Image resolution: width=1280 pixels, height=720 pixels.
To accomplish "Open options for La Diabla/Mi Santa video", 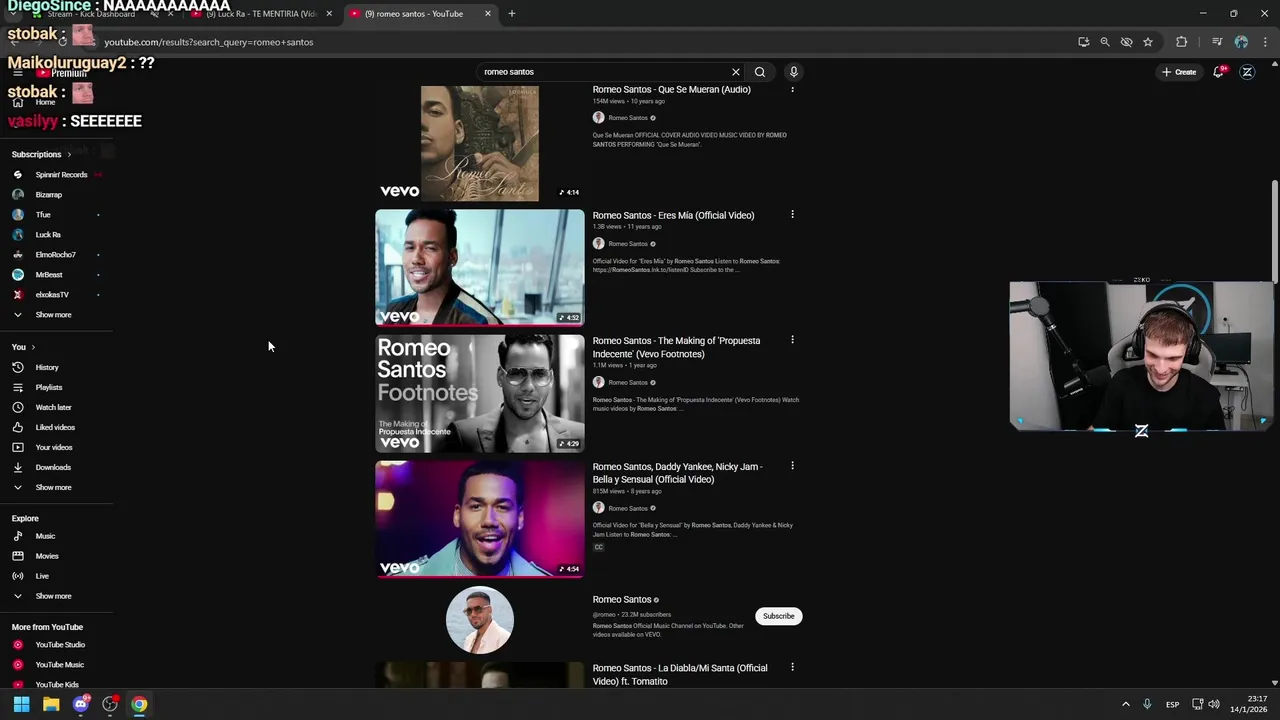I will click(x=792, y=667).
